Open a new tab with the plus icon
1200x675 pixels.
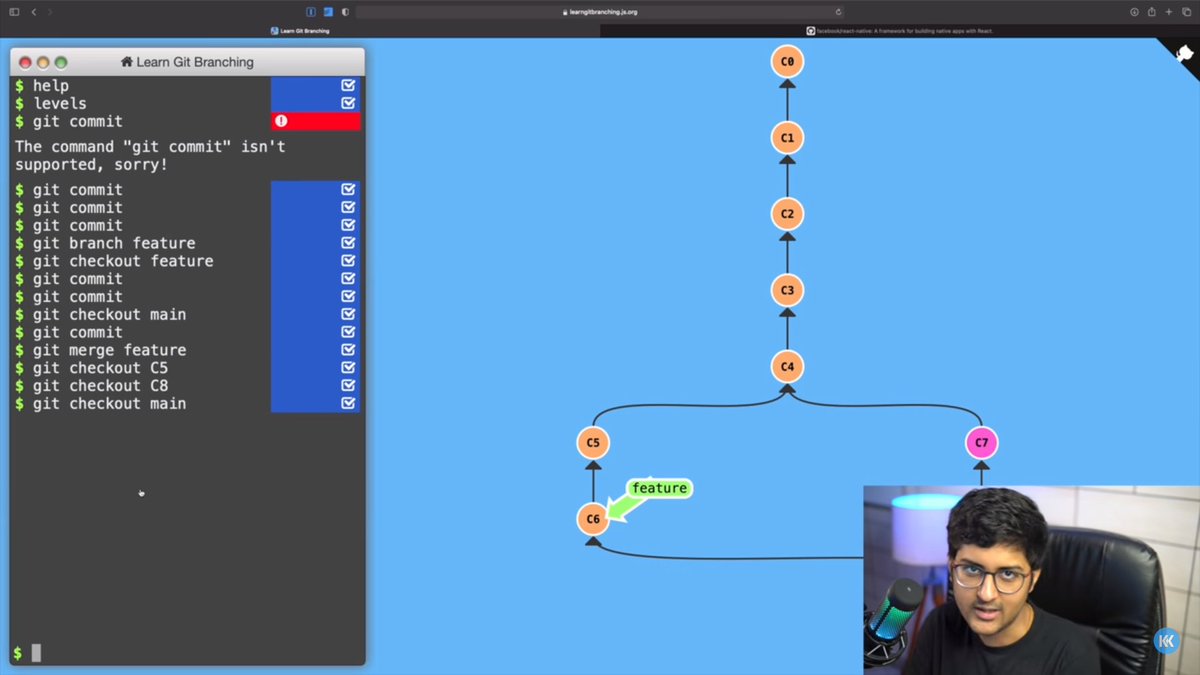coord(1169,12)
